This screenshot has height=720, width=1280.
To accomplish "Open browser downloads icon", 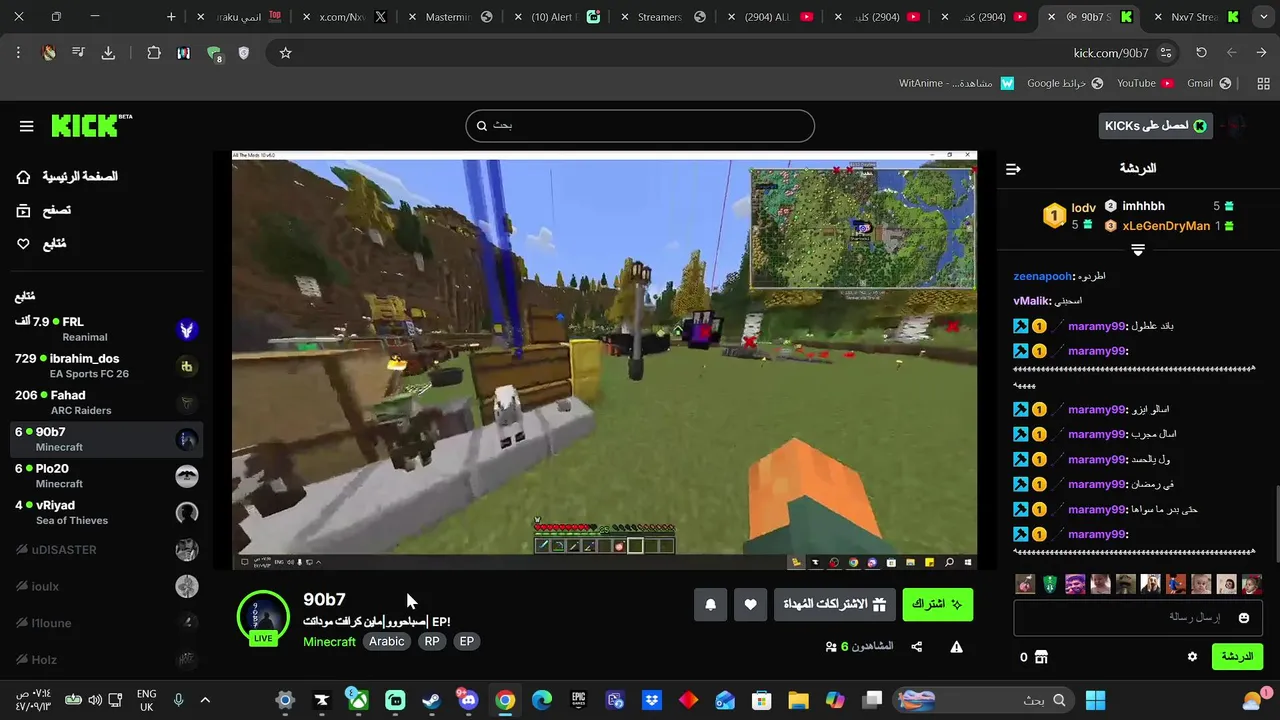I will click(x=108, y=53).
